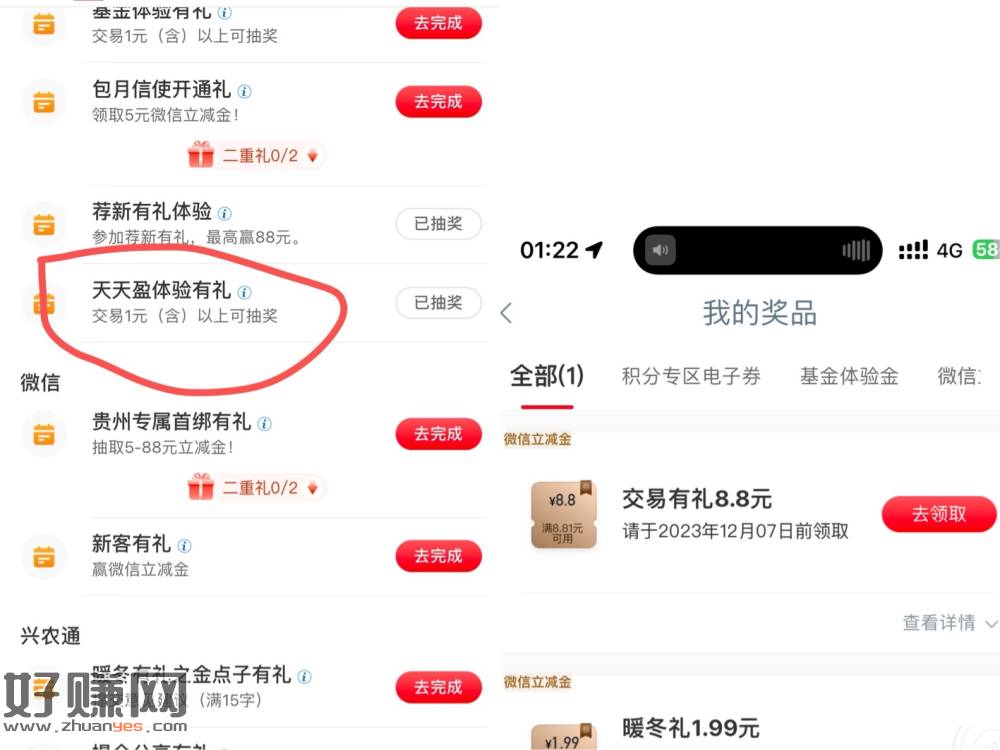
Task: Tap ¥8.8 coupon thumbnail
Action: coord(564,514)
